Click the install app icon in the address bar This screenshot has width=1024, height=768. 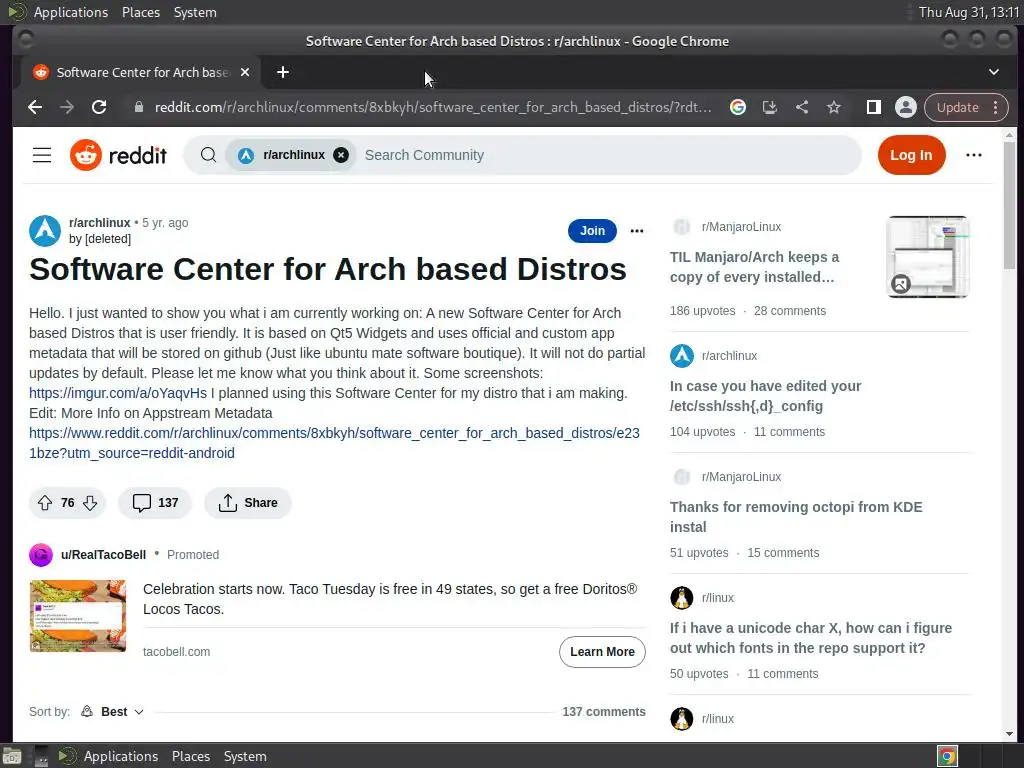point(770,107)
